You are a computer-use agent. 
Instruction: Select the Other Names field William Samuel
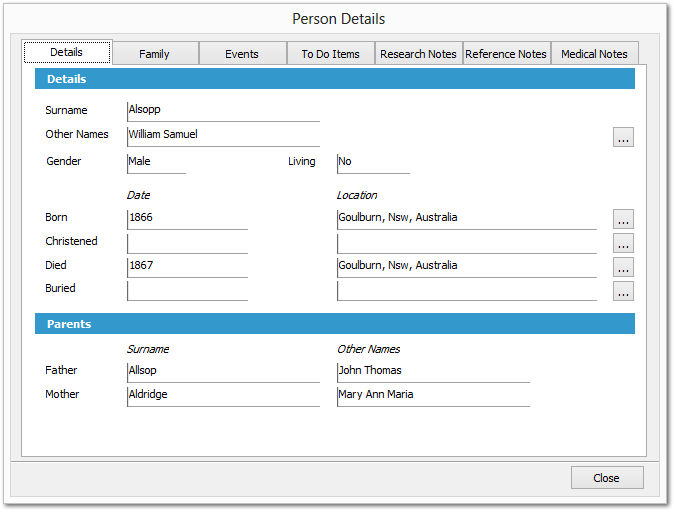(223, 134)
